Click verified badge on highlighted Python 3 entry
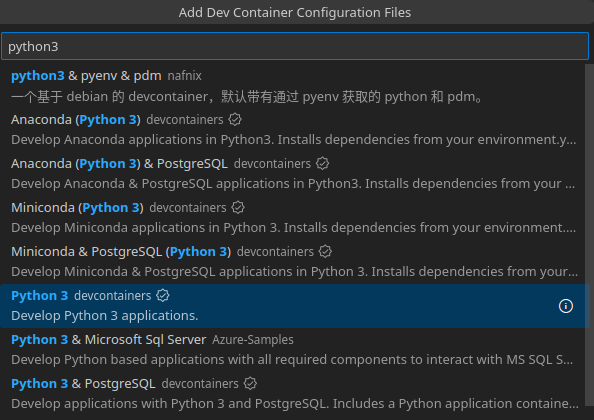594x420 pixels. [x=163, y=295]
